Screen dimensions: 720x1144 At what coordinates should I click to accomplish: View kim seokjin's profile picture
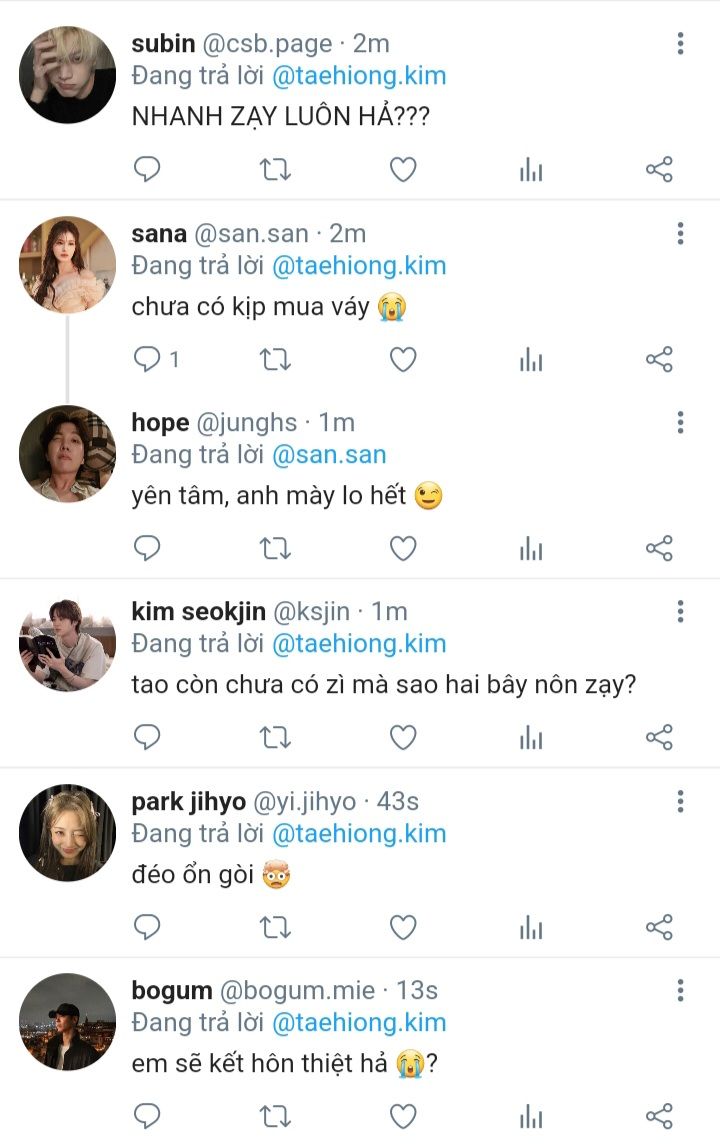[x=68, y=643]
